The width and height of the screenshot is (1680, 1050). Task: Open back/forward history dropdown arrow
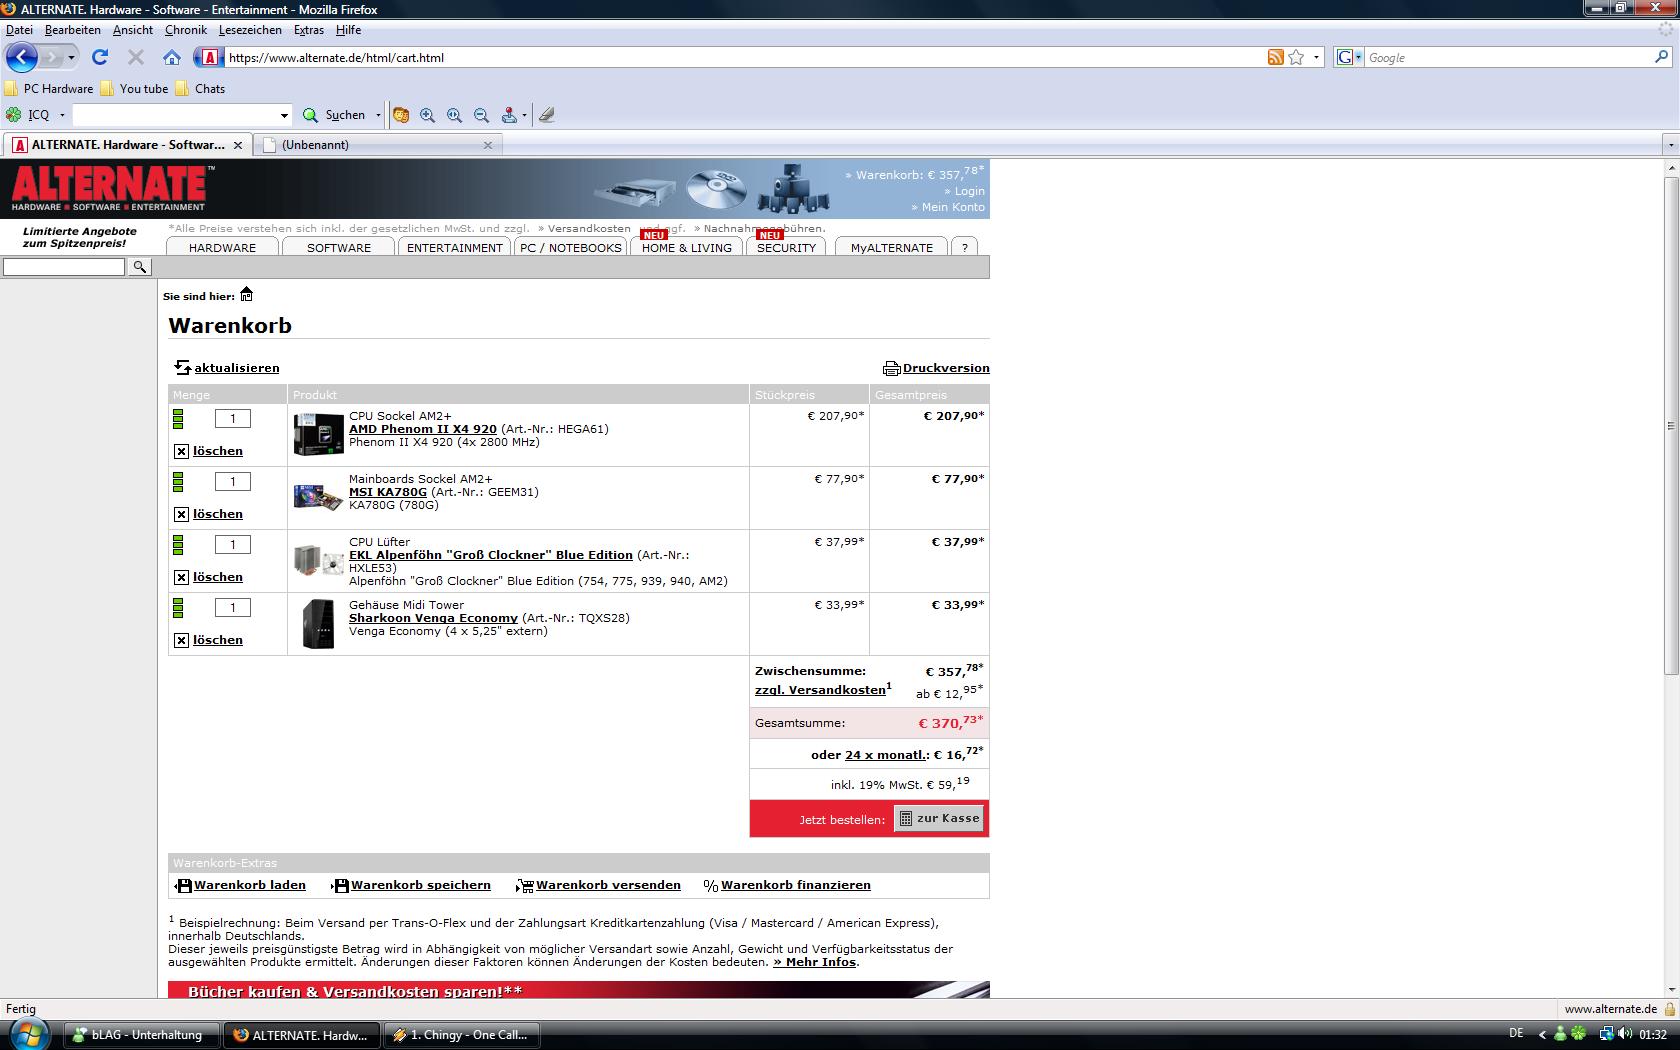tap(71, 57)
